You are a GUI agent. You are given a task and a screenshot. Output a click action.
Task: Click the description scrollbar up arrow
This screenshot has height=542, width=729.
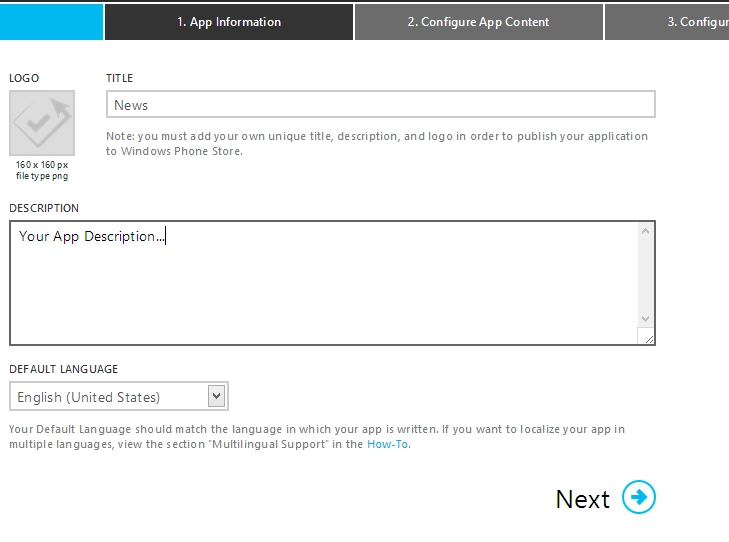pos(645,231)
